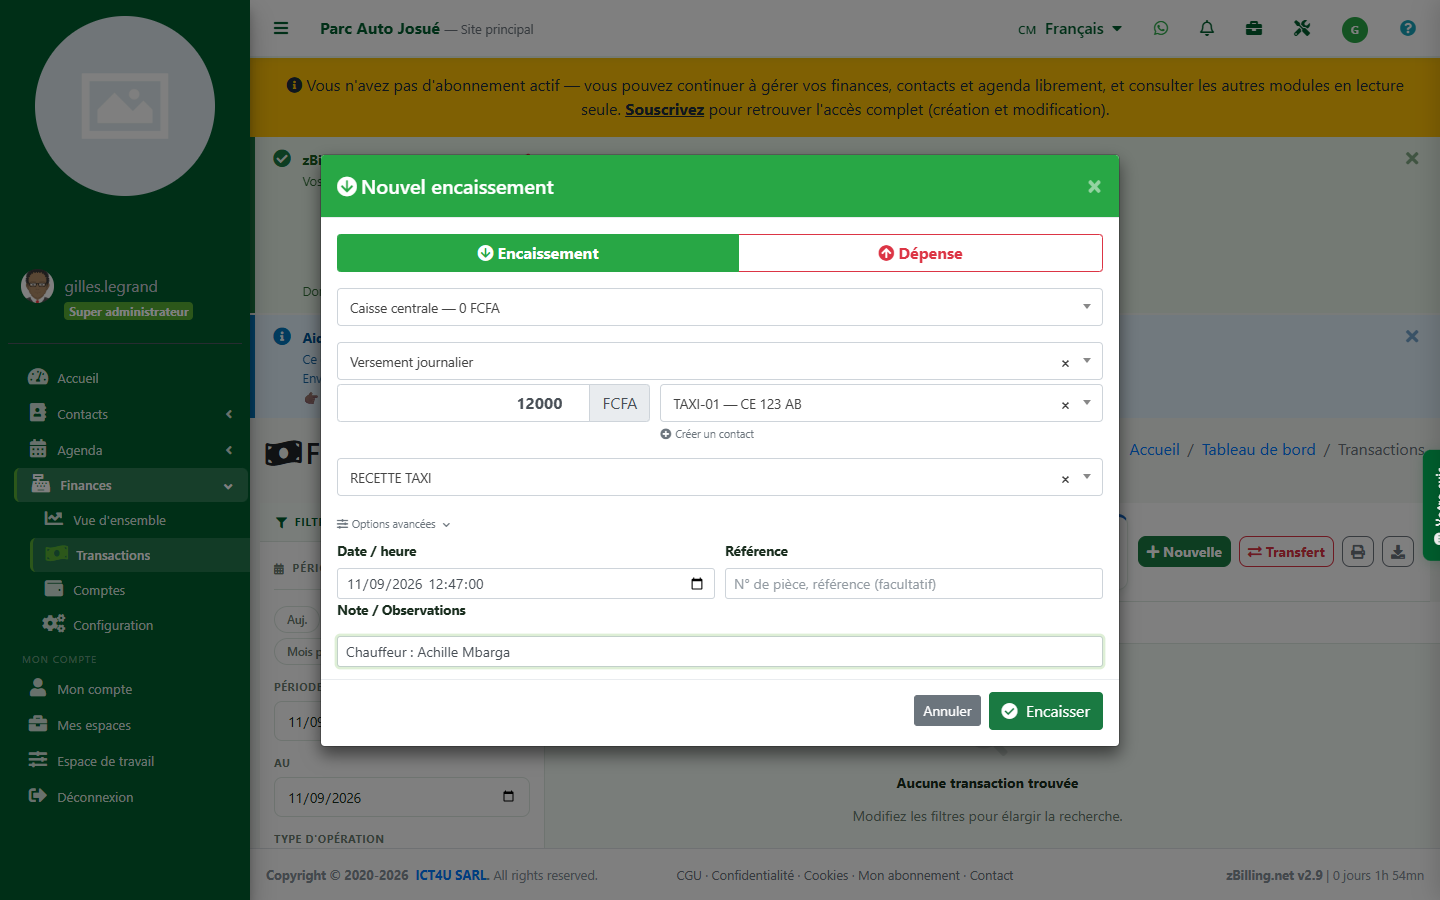The width and height of the screenshot is (1440, 900).
Task: Click the download export icon button
Action: pyautogui.click(x=1398, y=552)
